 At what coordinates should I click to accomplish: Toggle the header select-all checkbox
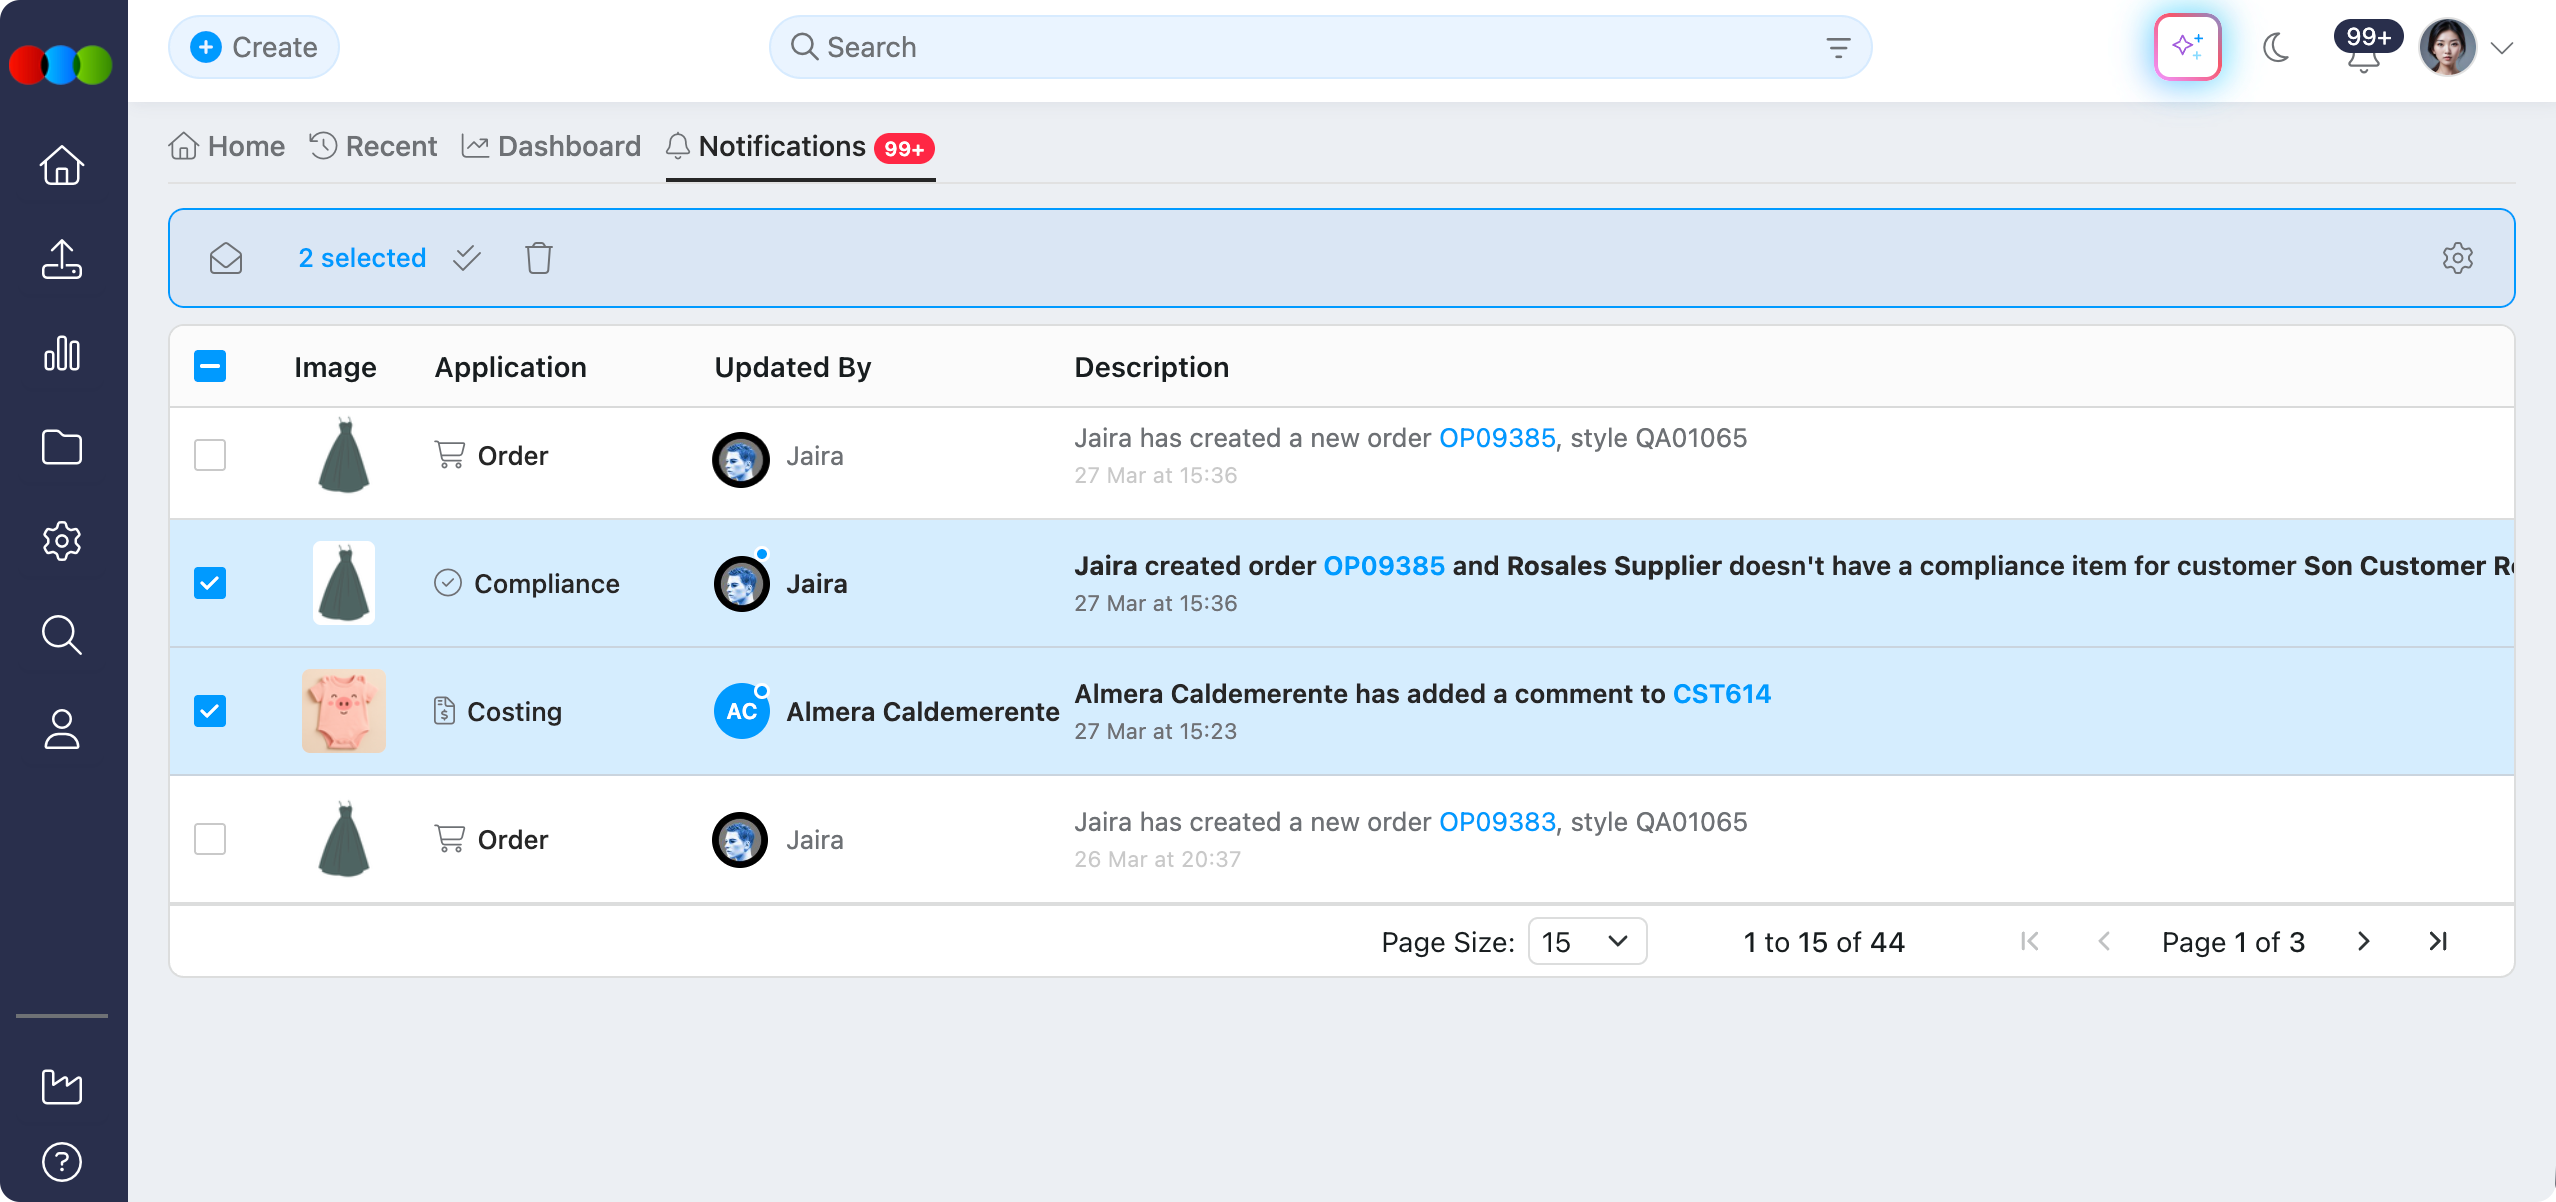click(210, 366)
